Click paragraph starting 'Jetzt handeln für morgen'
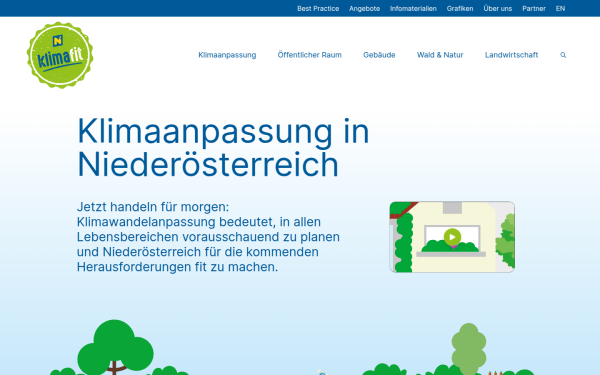 [208, 237]
